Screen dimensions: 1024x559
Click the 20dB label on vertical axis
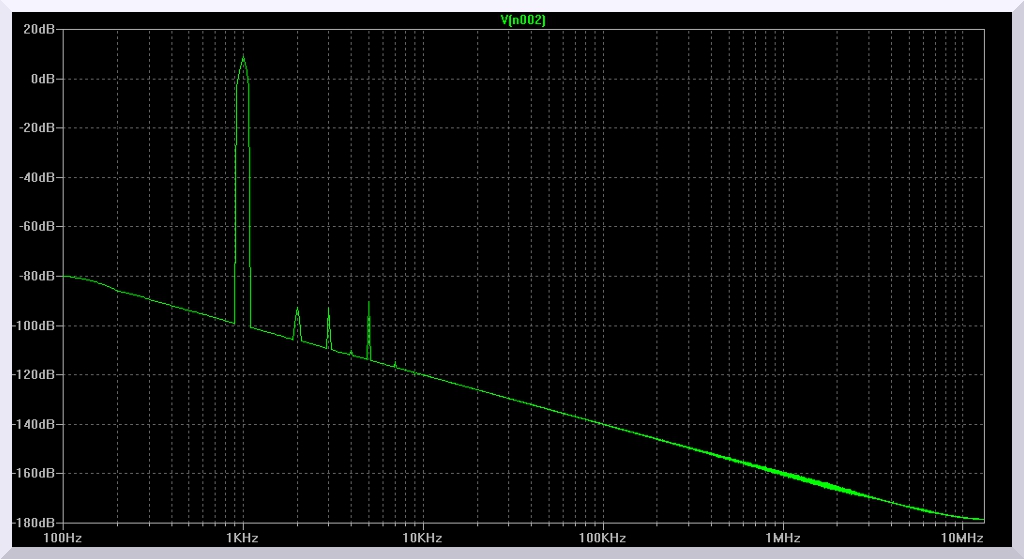click(39, 30)
